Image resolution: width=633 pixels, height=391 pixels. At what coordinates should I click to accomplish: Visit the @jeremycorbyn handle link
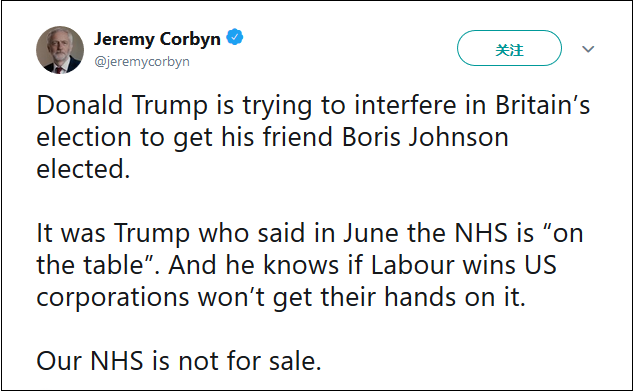click(142, 61)
